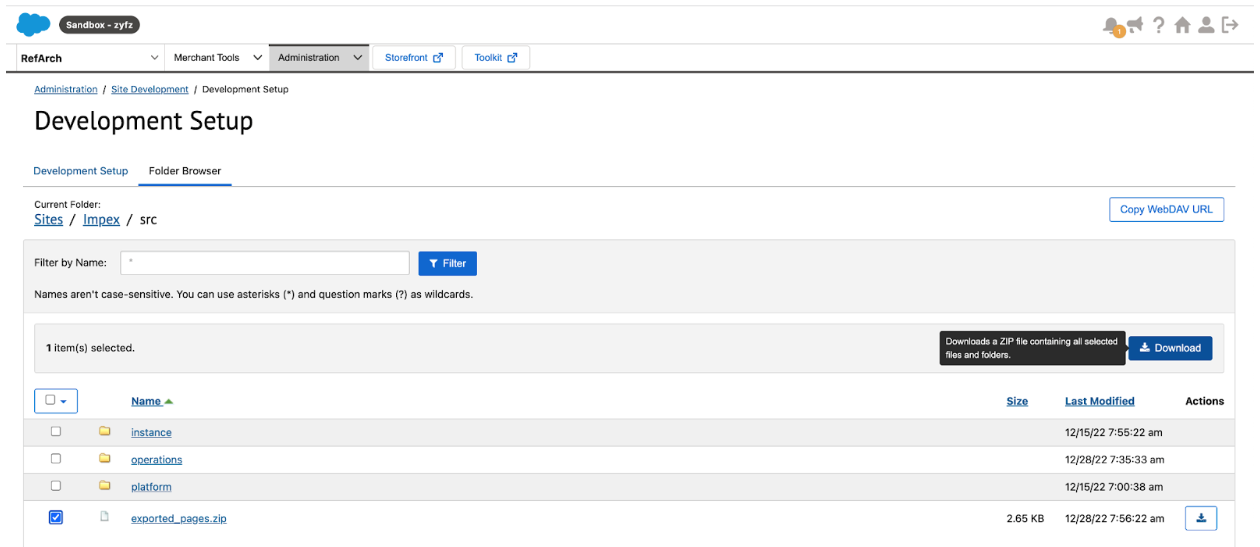The image size is (1260, 547).
Task: Click the Copy WebDAV URL button
Action: click(1166, 209)
